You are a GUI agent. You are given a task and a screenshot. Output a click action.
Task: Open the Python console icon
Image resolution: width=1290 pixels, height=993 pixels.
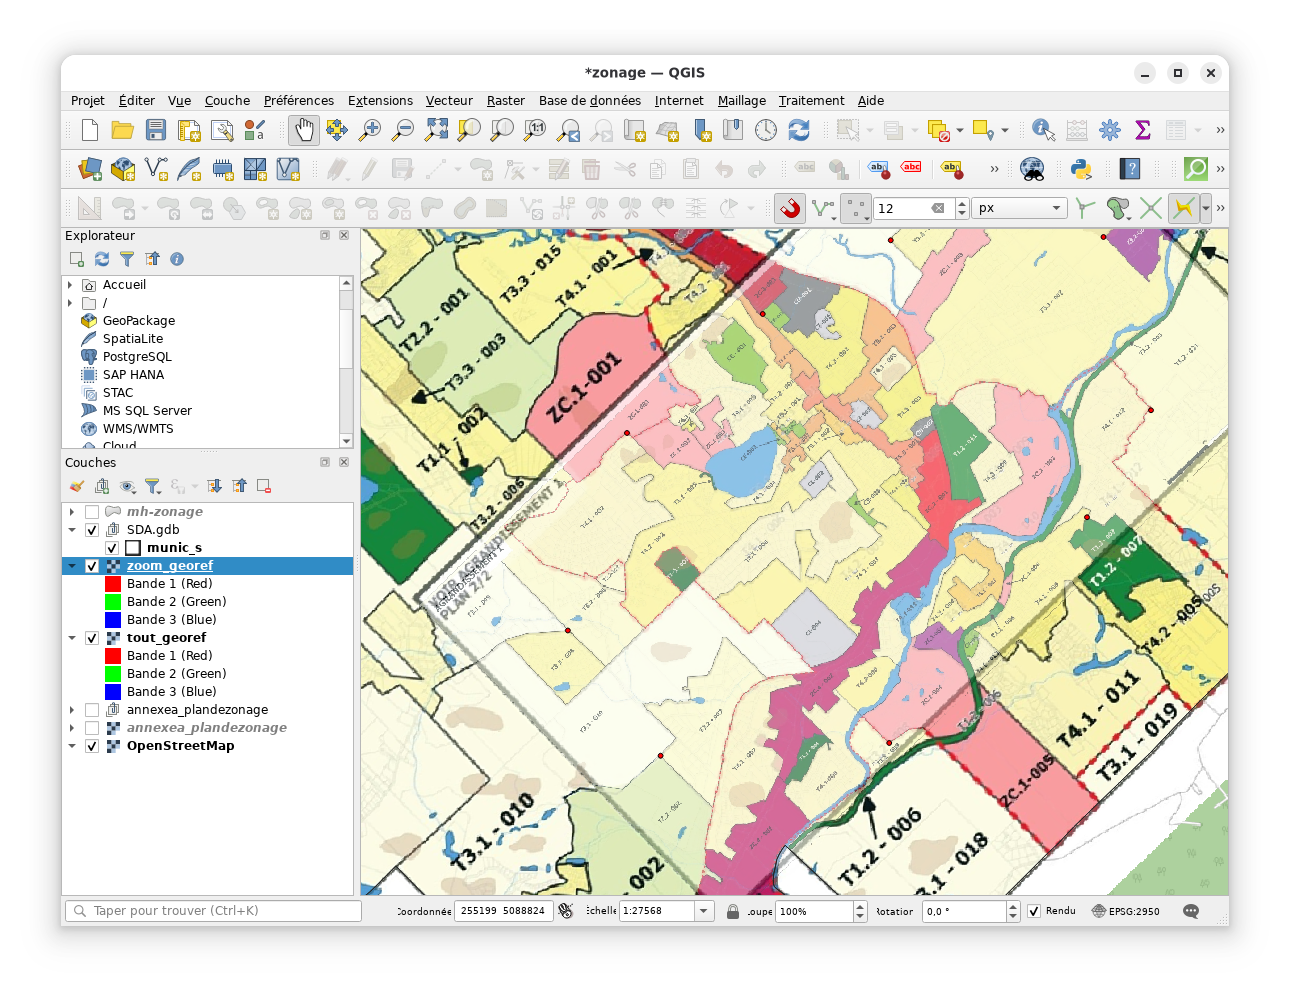[1081, 169]
